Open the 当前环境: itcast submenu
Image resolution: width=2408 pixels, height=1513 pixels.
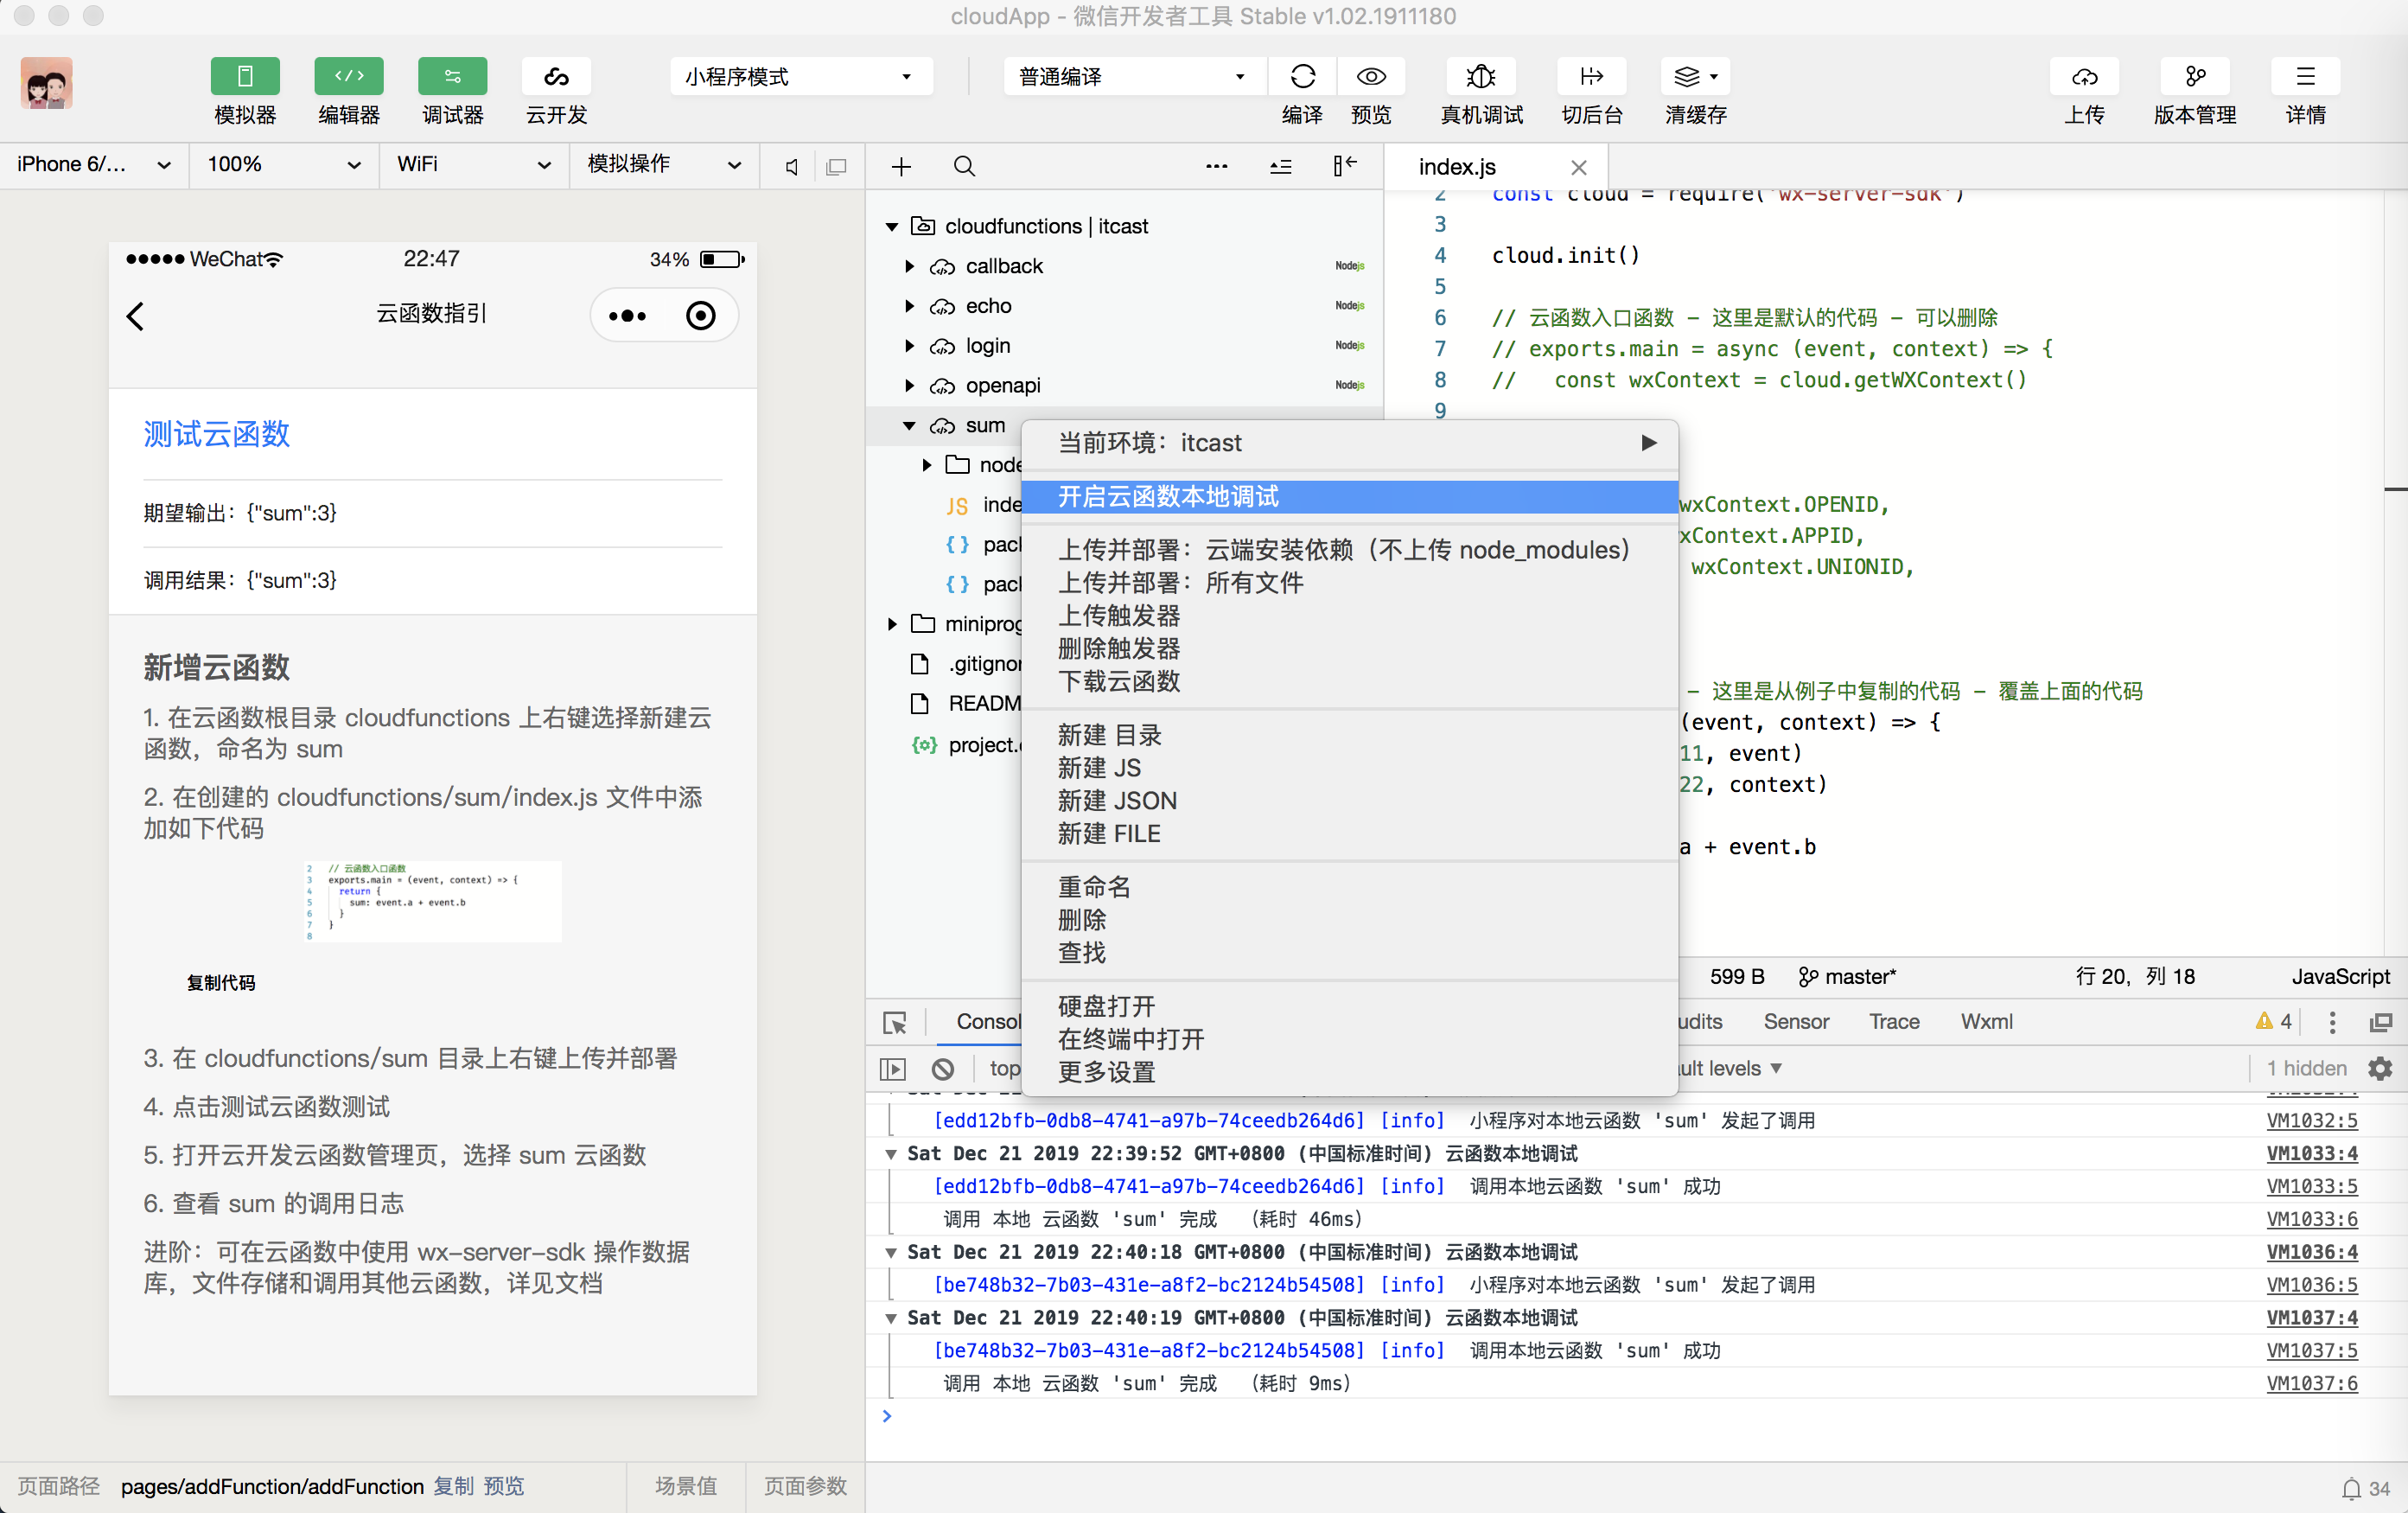[1349, 443]
